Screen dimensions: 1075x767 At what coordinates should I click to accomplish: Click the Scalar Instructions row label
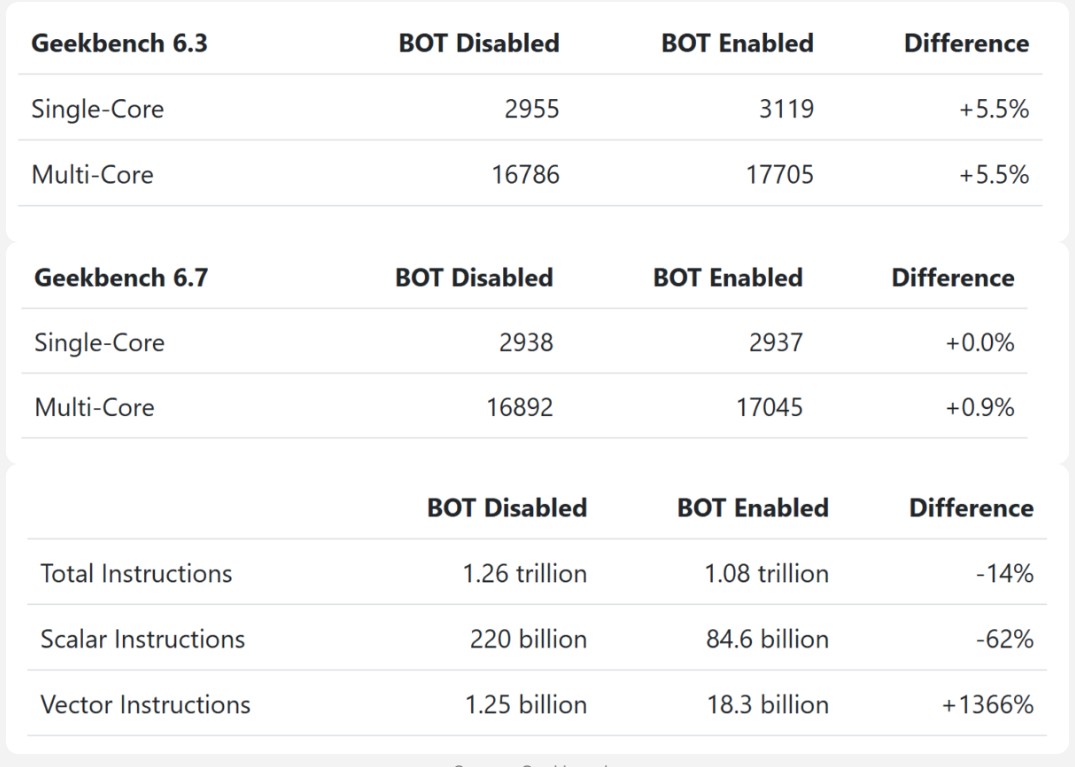[x=142, y=639]
